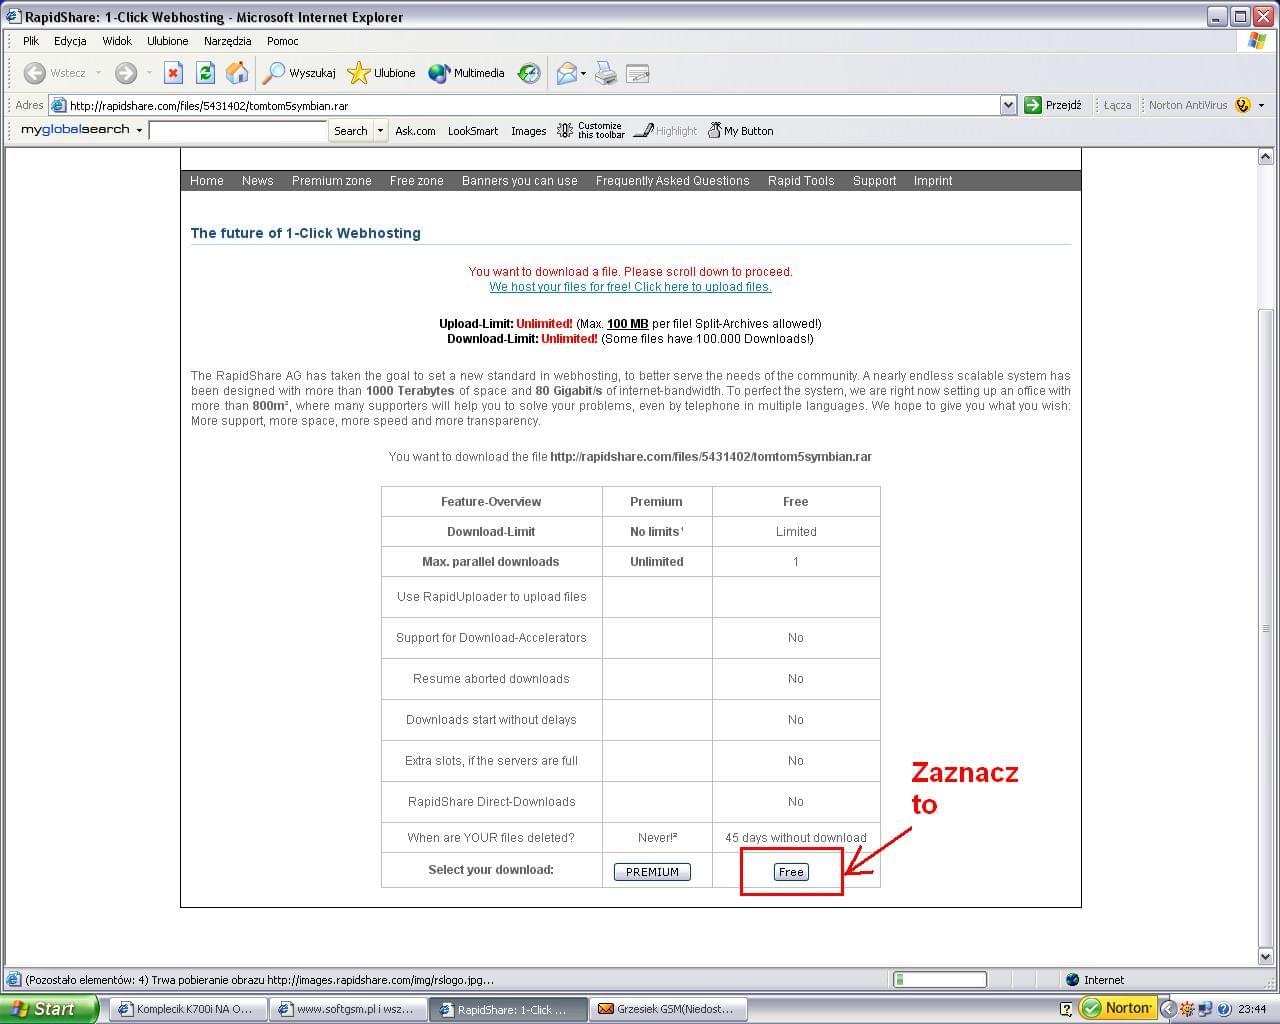Image resolution: width=1280 pixels, height=1024 pixels.
Task: Click the Highlight pen tool
Action: (665, 131)
